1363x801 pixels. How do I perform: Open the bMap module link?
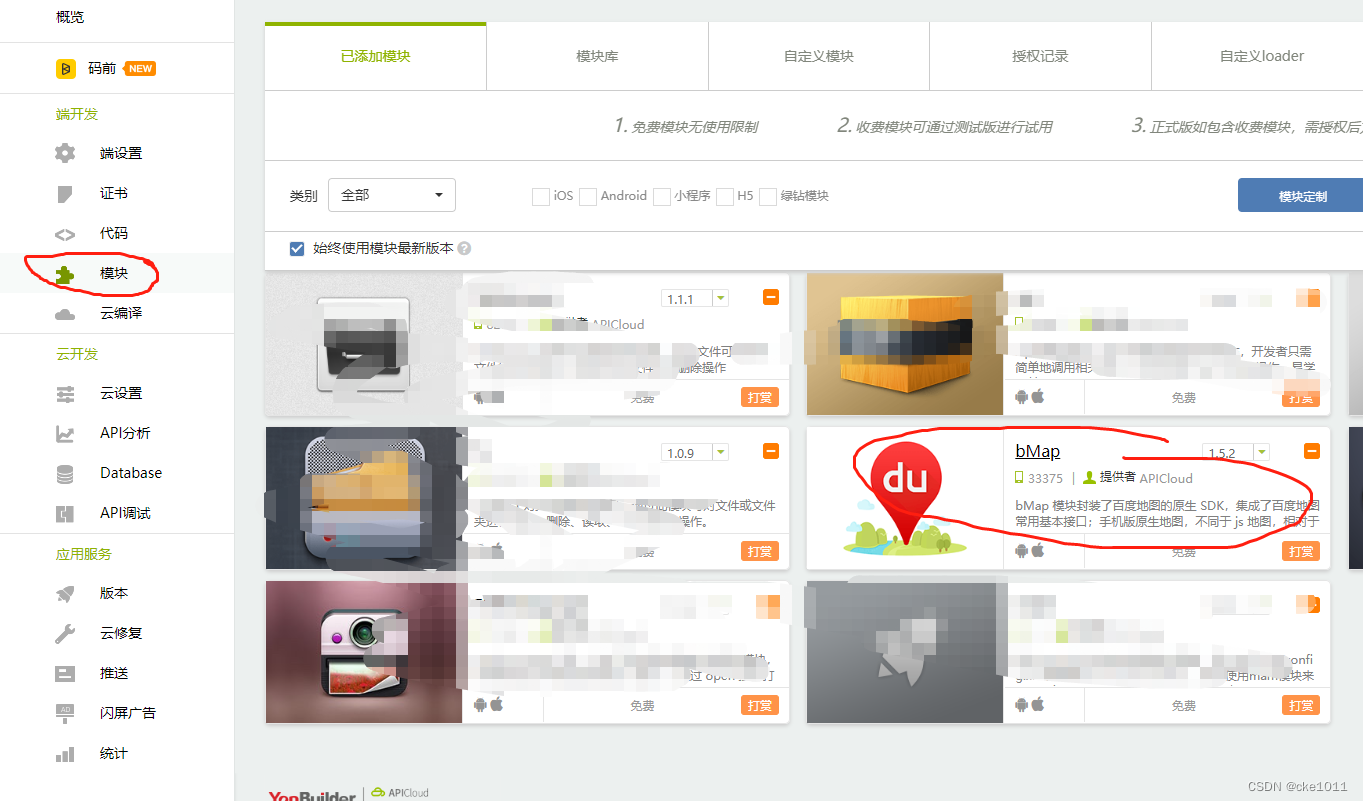(x=1036, y=451)
